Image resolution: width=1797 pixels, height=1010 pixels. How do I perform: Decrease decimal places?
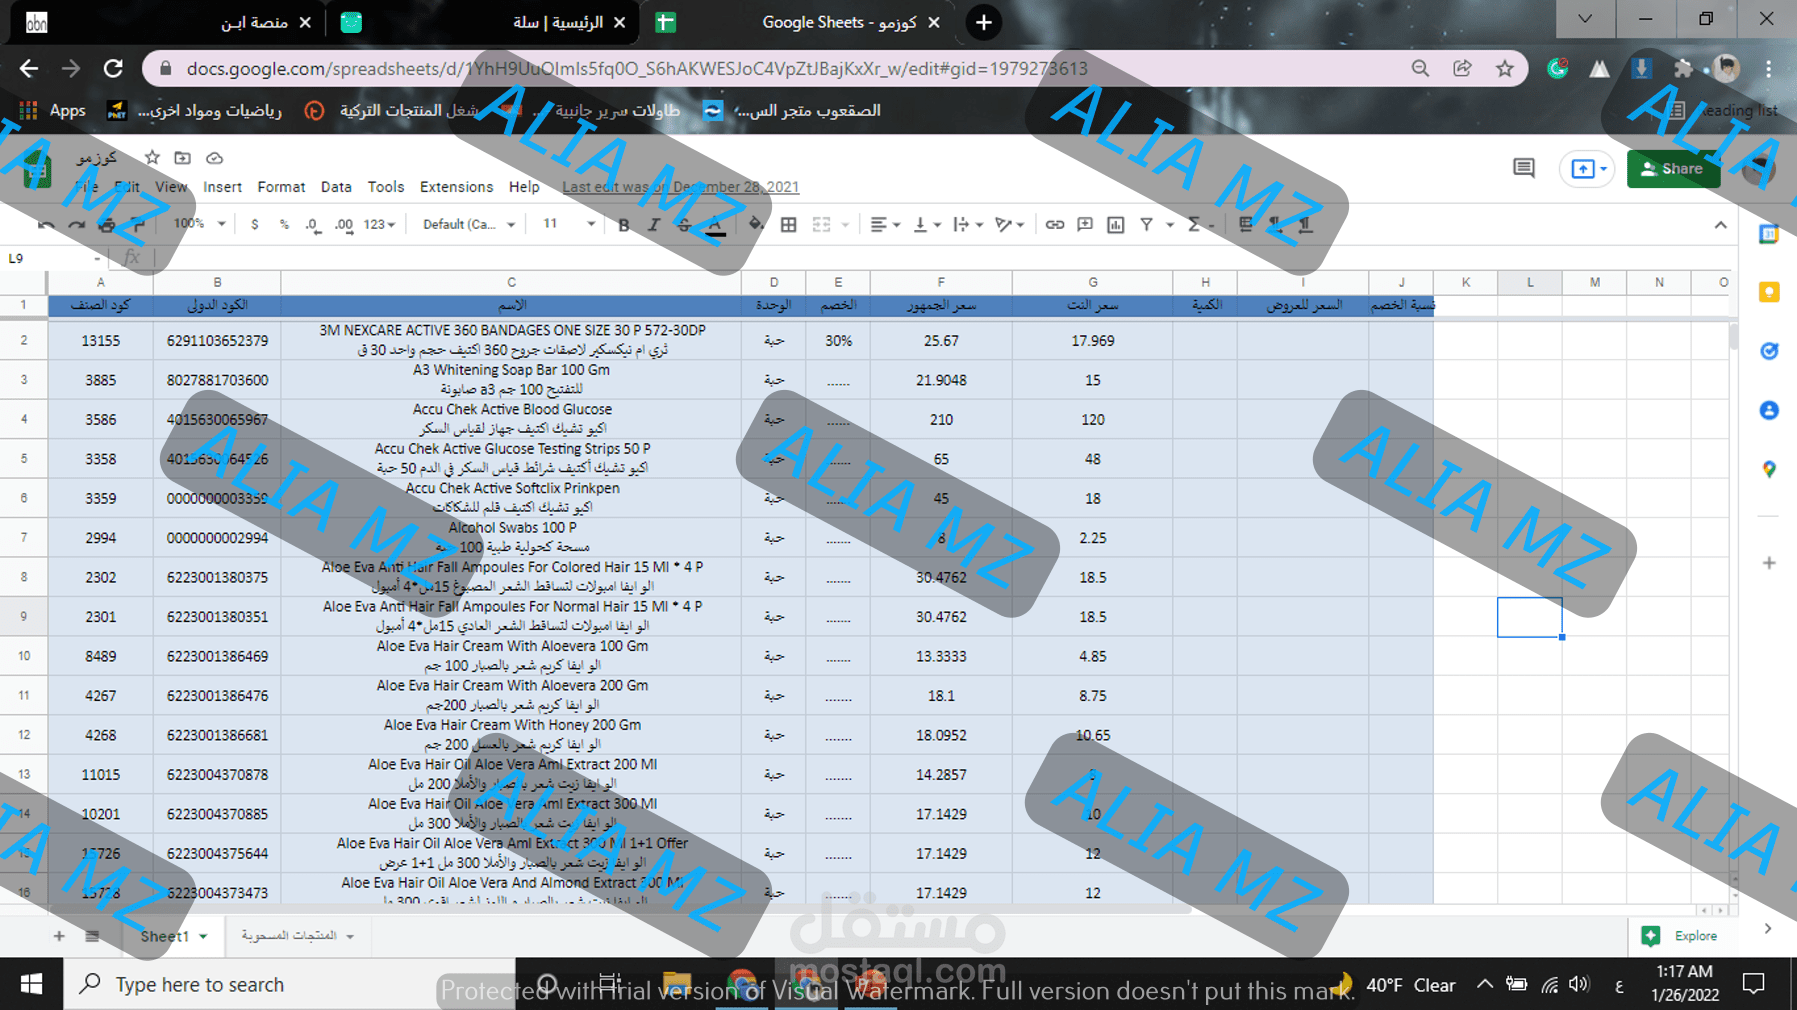(313, 225)
